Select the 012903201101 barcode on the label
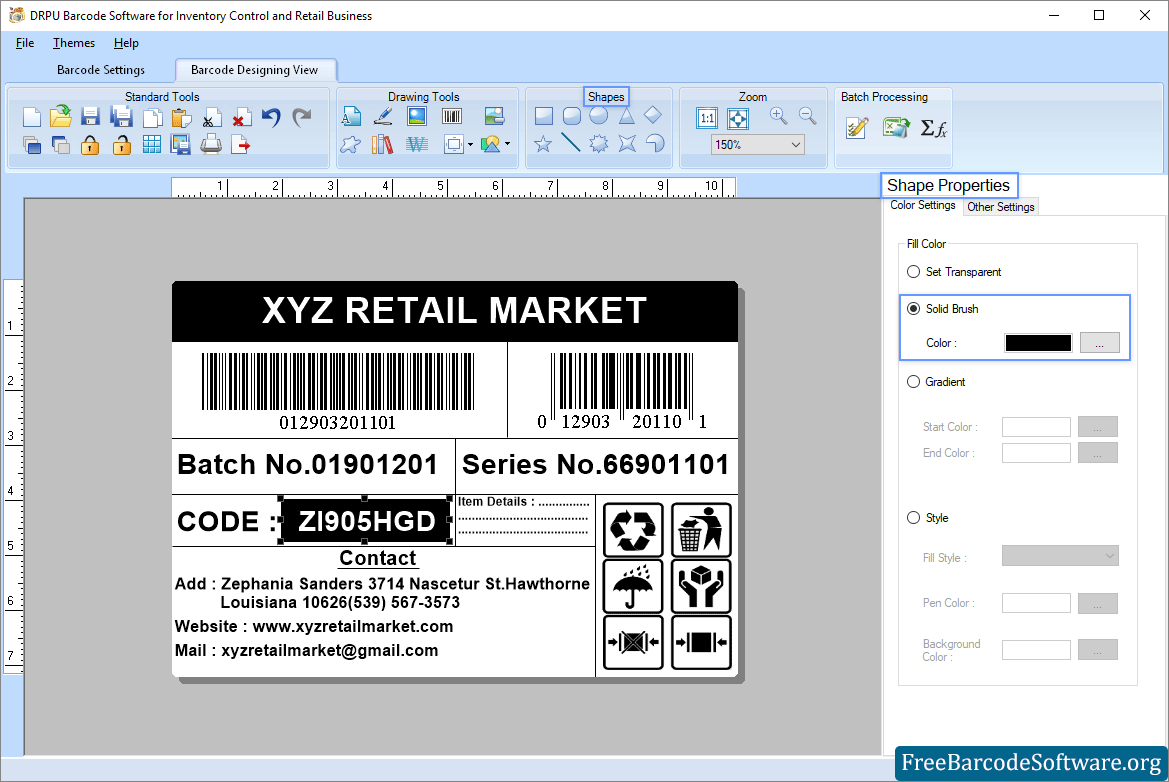 (x=338, y=392)
